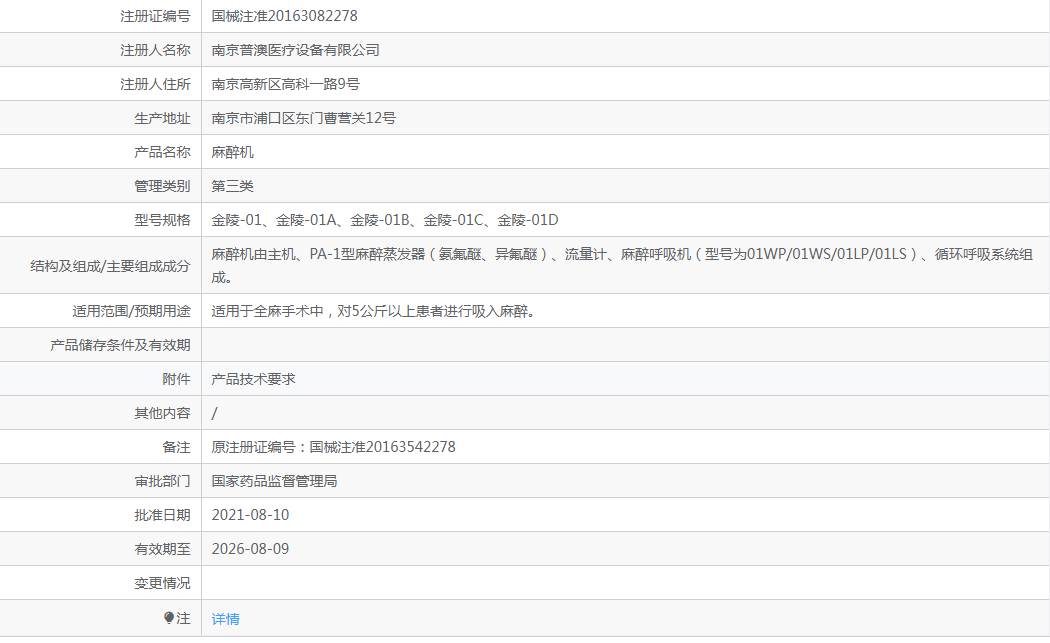Select the slash value in 其他内容 row

coord(214,413)
